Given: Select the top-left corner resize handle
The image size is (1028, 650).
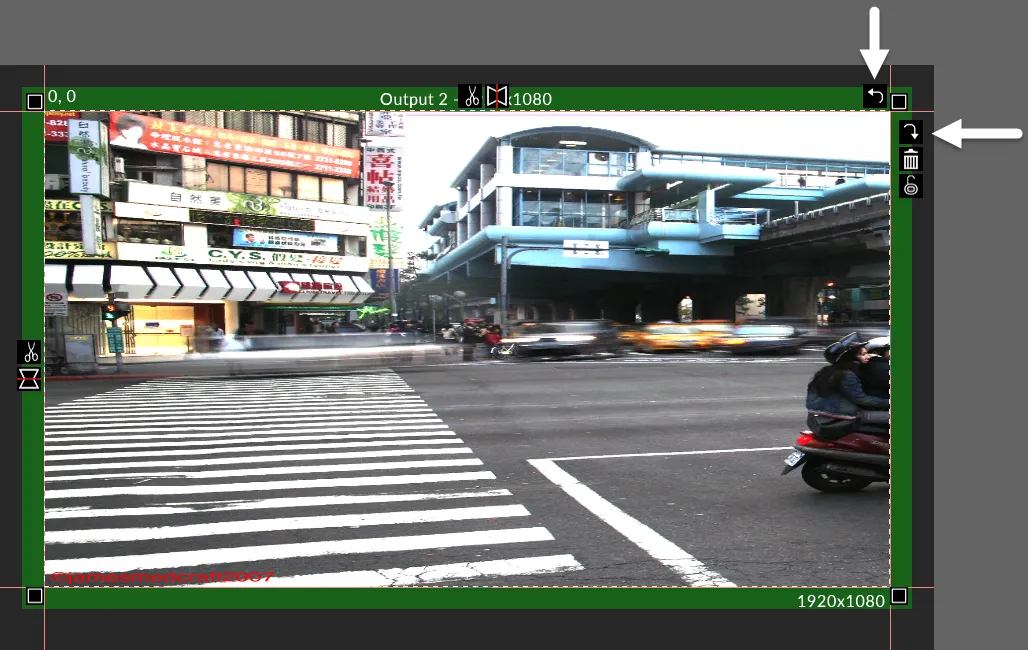Looking at the screenshot, I should point(35,101).
